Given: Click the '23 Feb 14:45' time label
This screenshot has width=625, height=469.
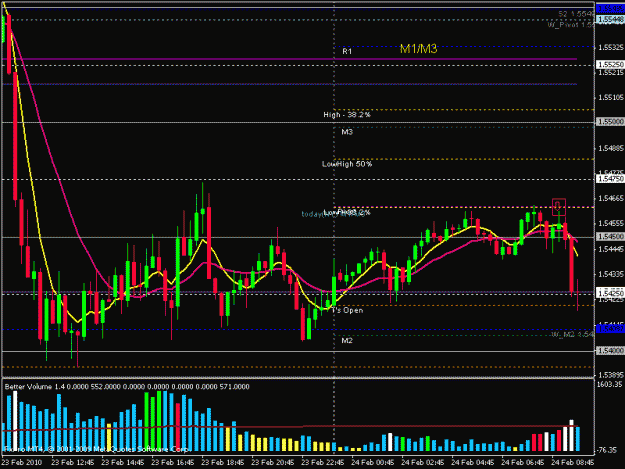Looking at the screenshot, I should (123, 462).
